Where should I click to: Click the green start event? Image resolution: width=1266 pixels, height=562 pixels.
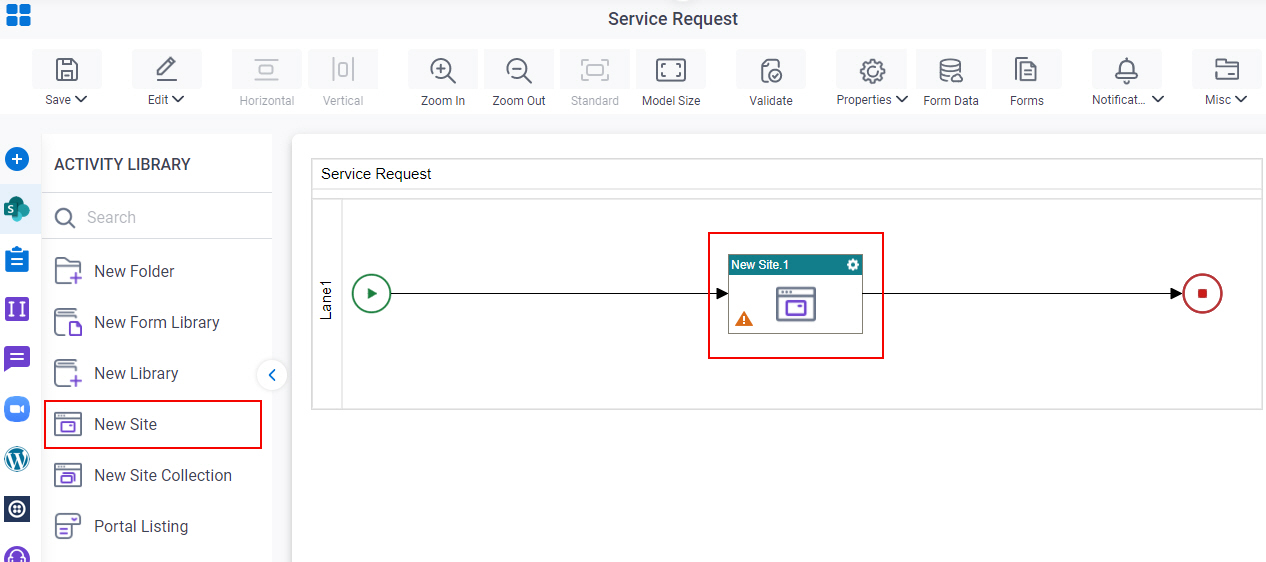(x=371, y=294)
